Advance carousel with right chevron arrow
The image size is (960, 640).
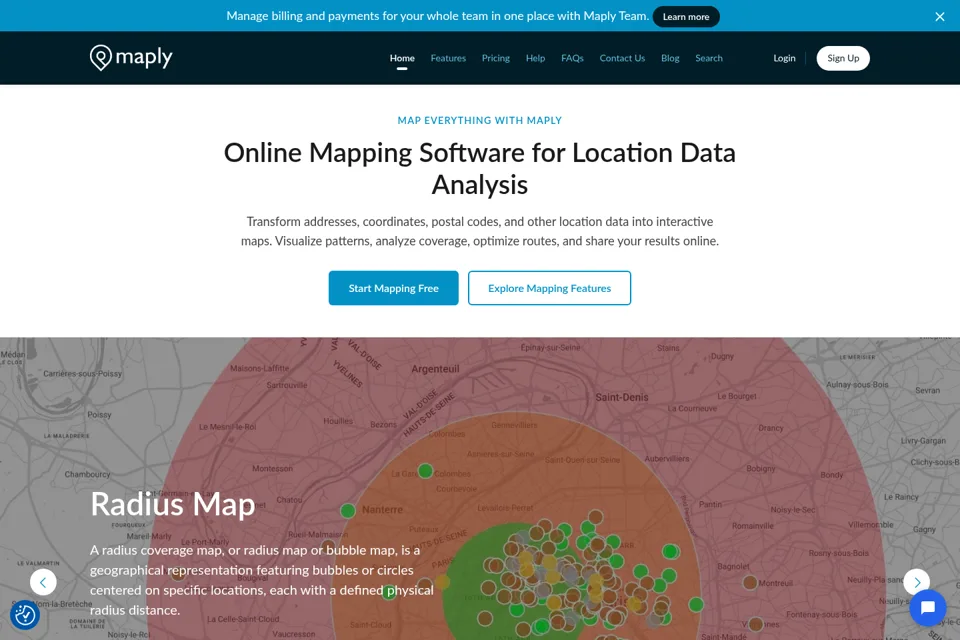(x=917, y=582)
